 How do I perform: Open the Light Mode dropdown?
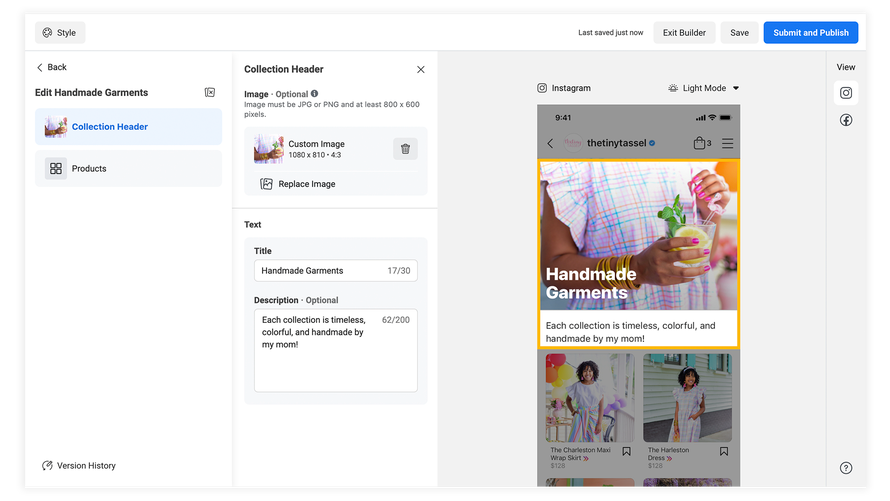point(704,88)
